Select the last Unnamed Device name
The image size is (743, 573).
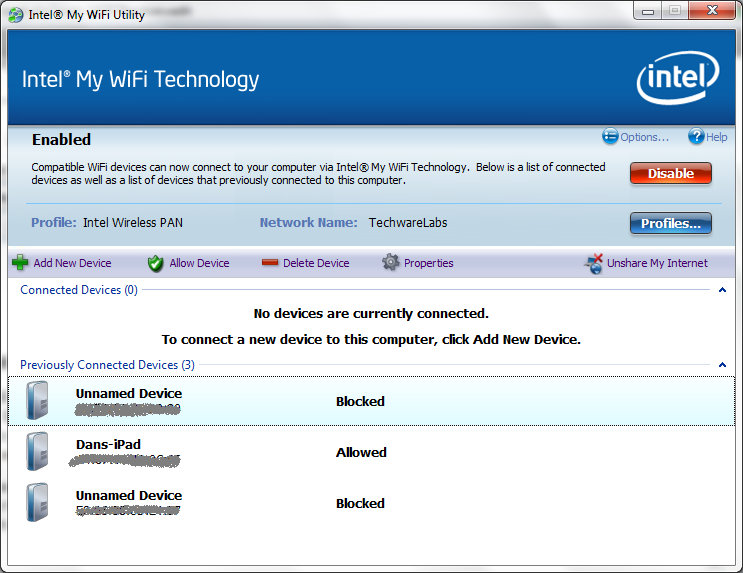129,495
